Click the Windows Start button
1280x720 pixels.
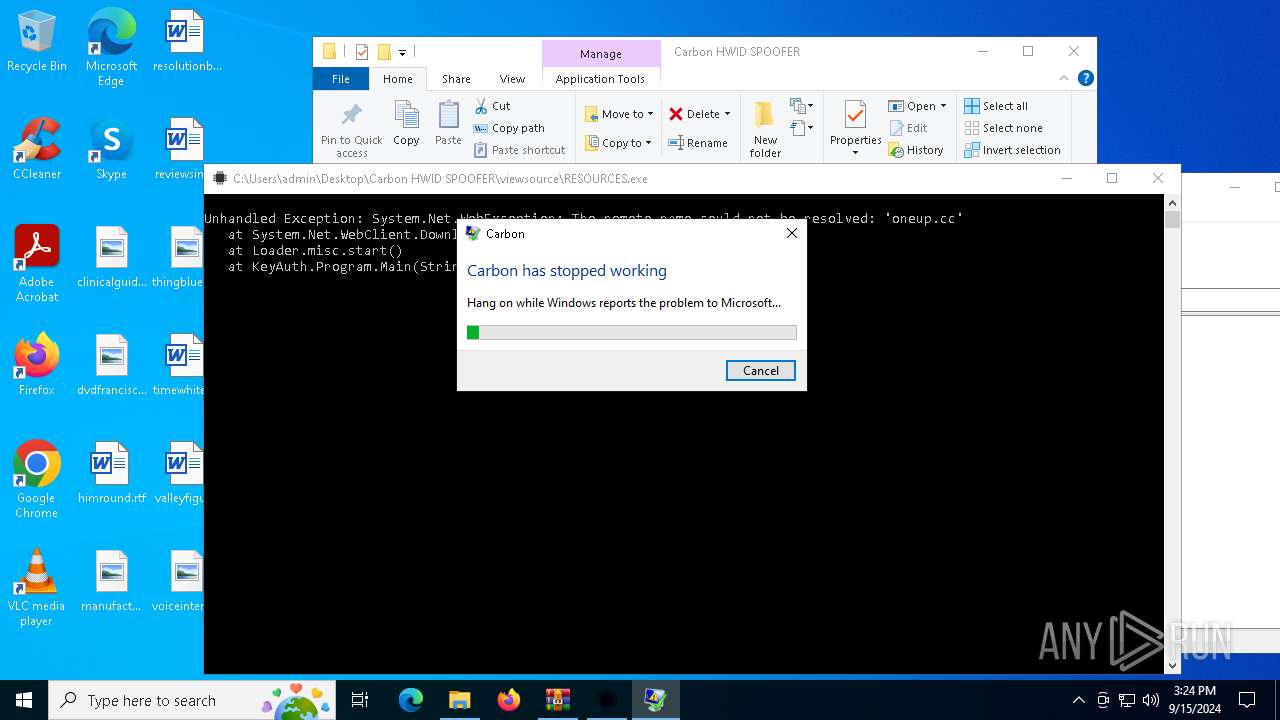(x=24, y=700)
